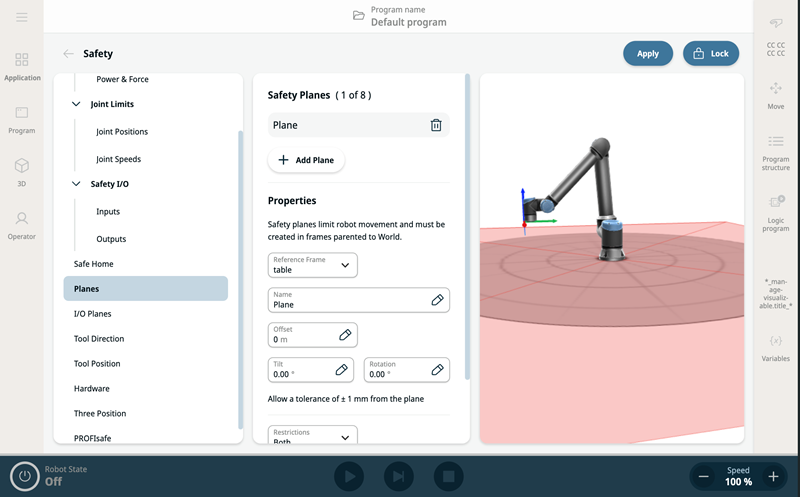
Task: Edit the Offset value pencil icon
Action: 345,335
